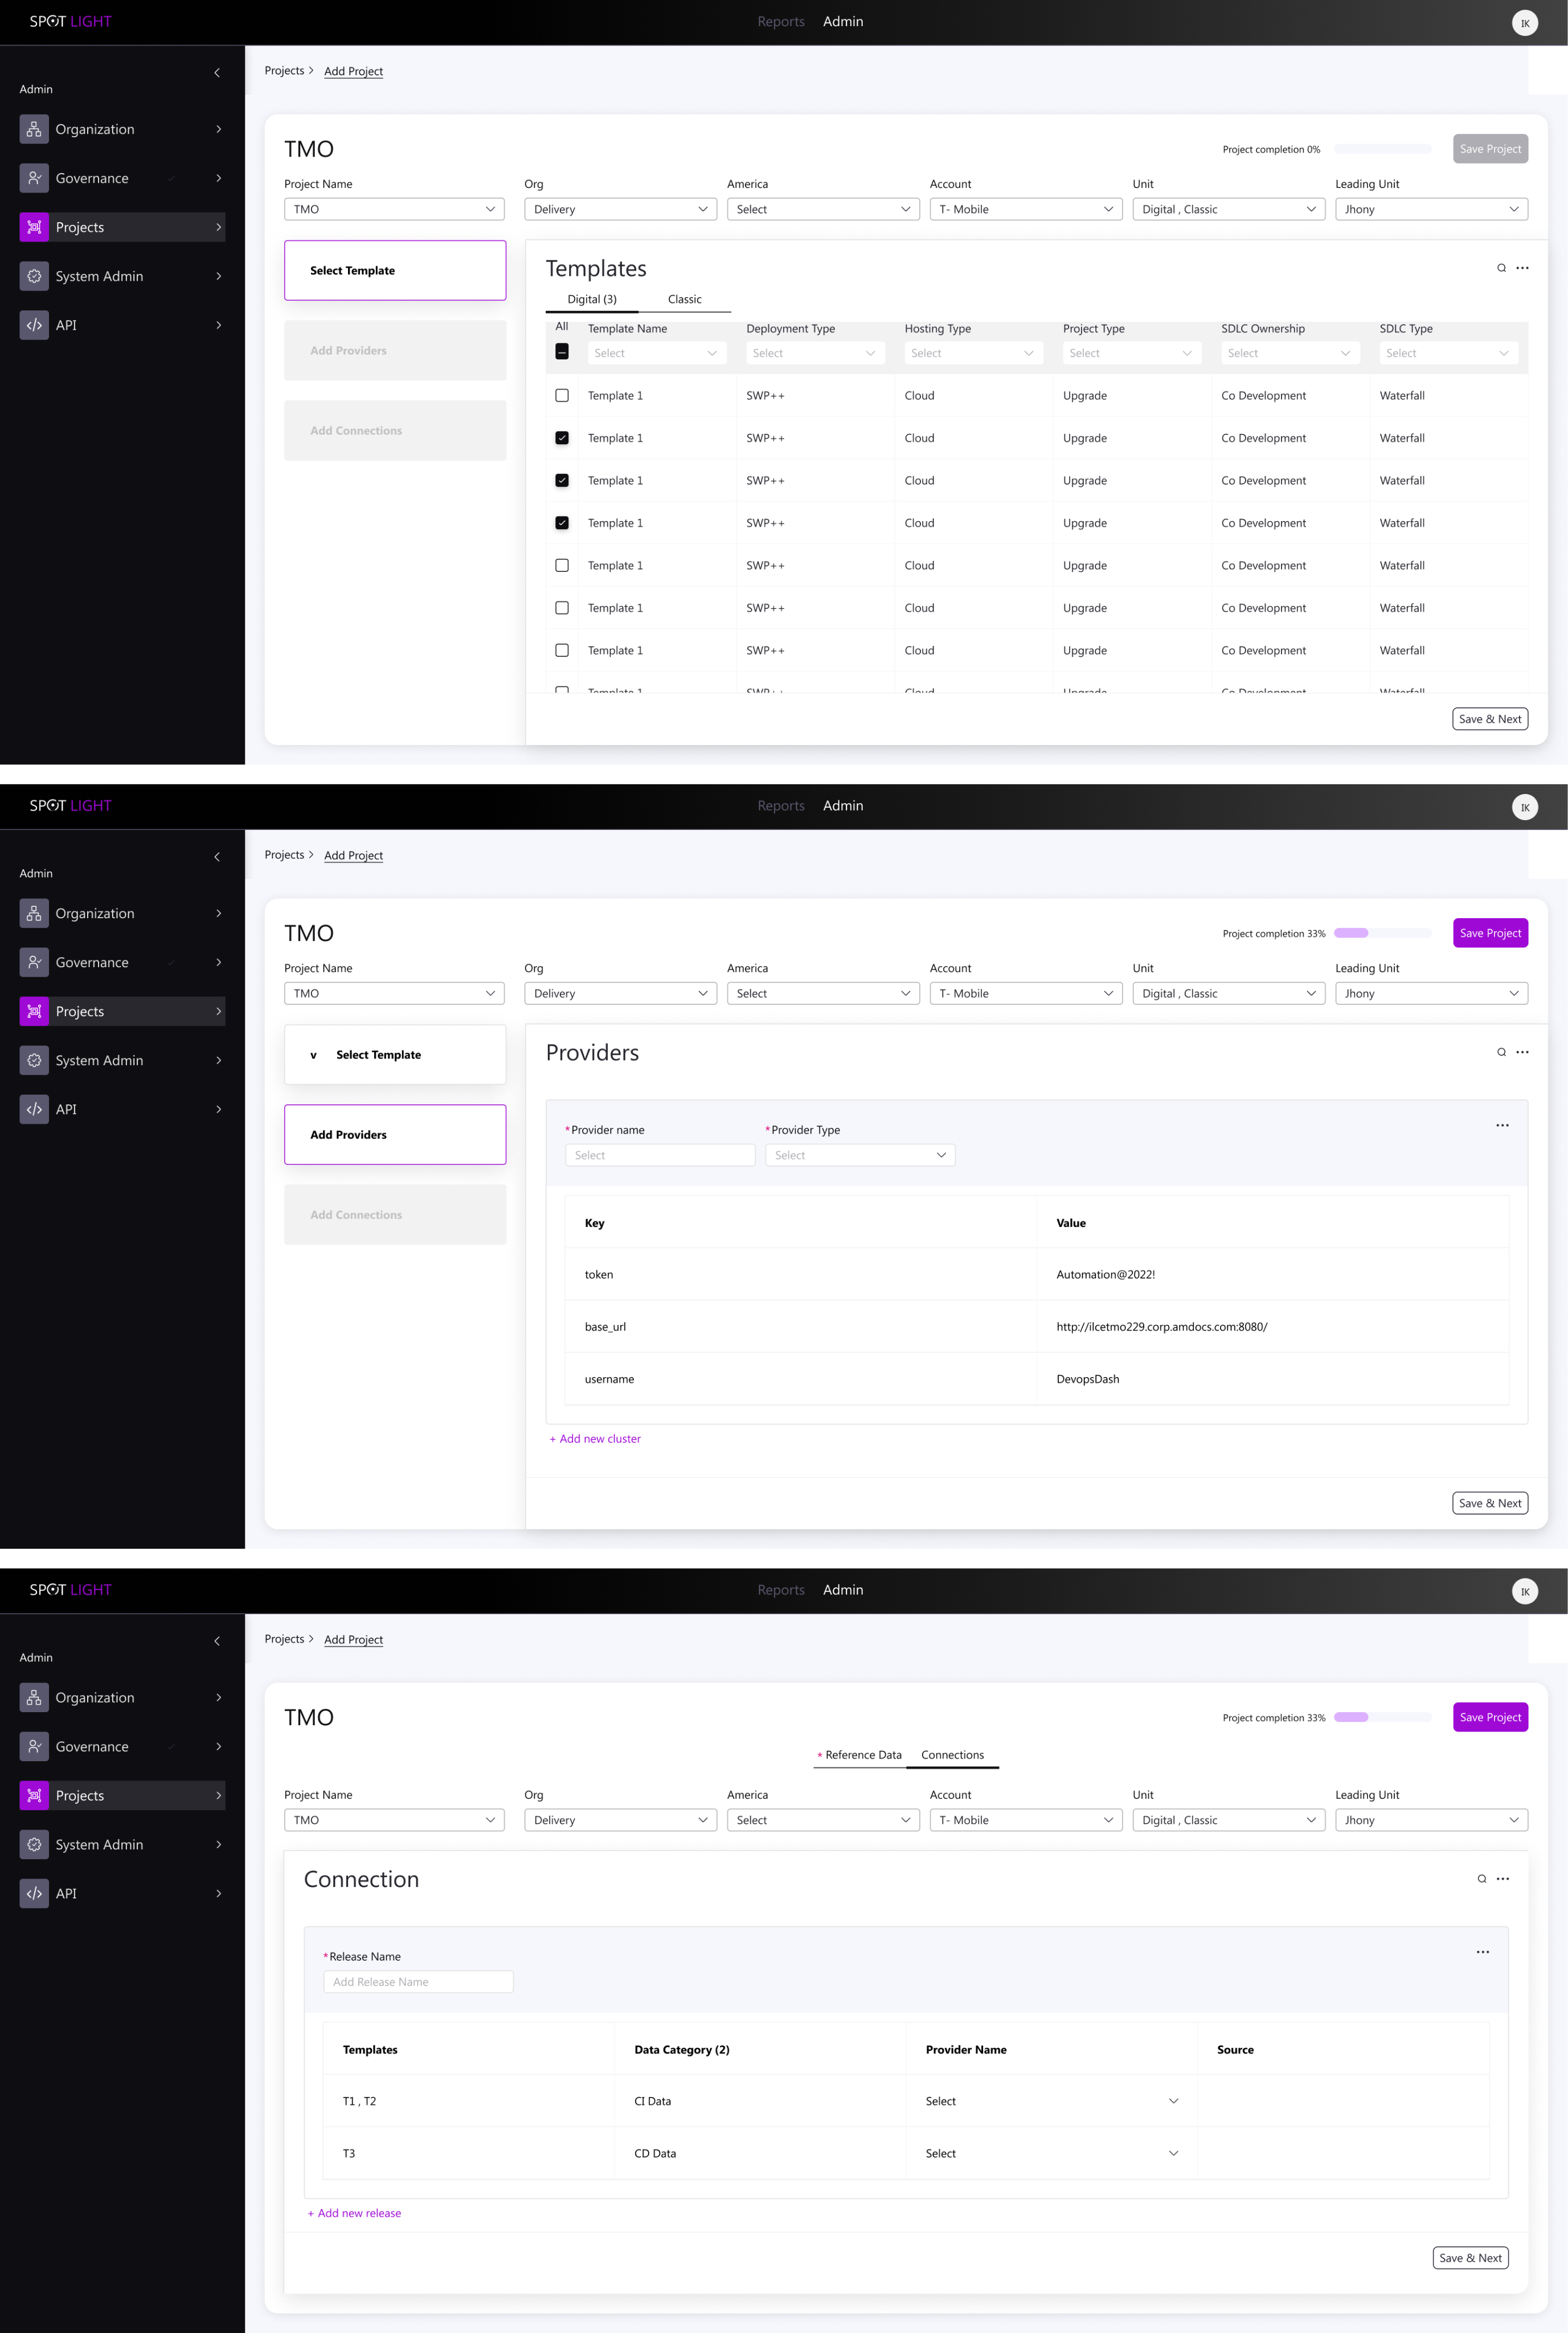Open the Template Name filter dropdown
The image size is (1568, 2333).
[x=656, y=353]
